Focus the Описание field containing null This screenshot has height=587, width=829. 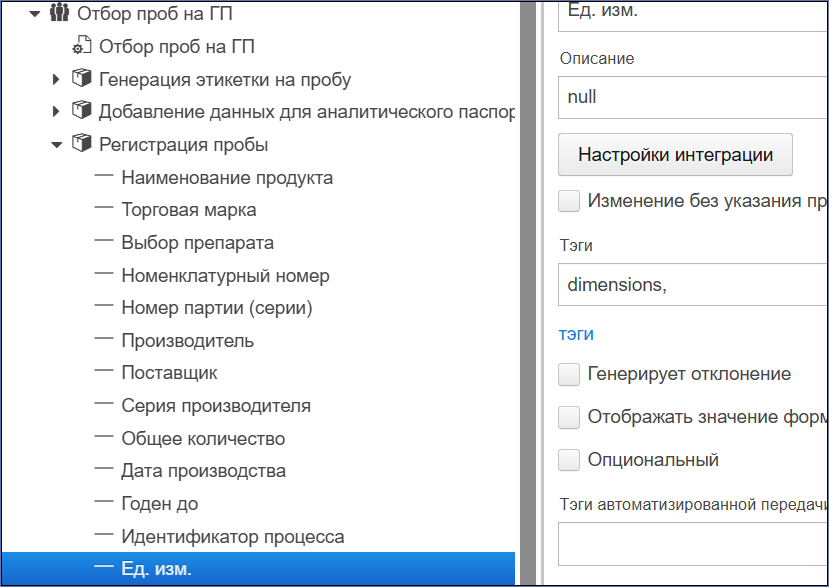(693, 97)
